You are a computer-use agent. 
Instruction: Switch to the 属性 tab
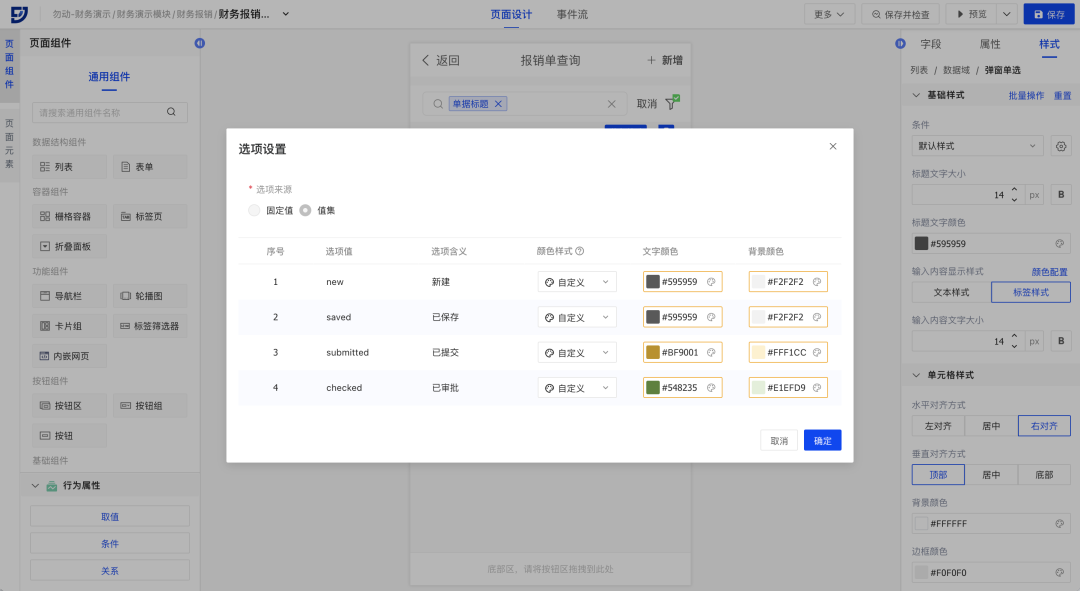click(990, 44)
